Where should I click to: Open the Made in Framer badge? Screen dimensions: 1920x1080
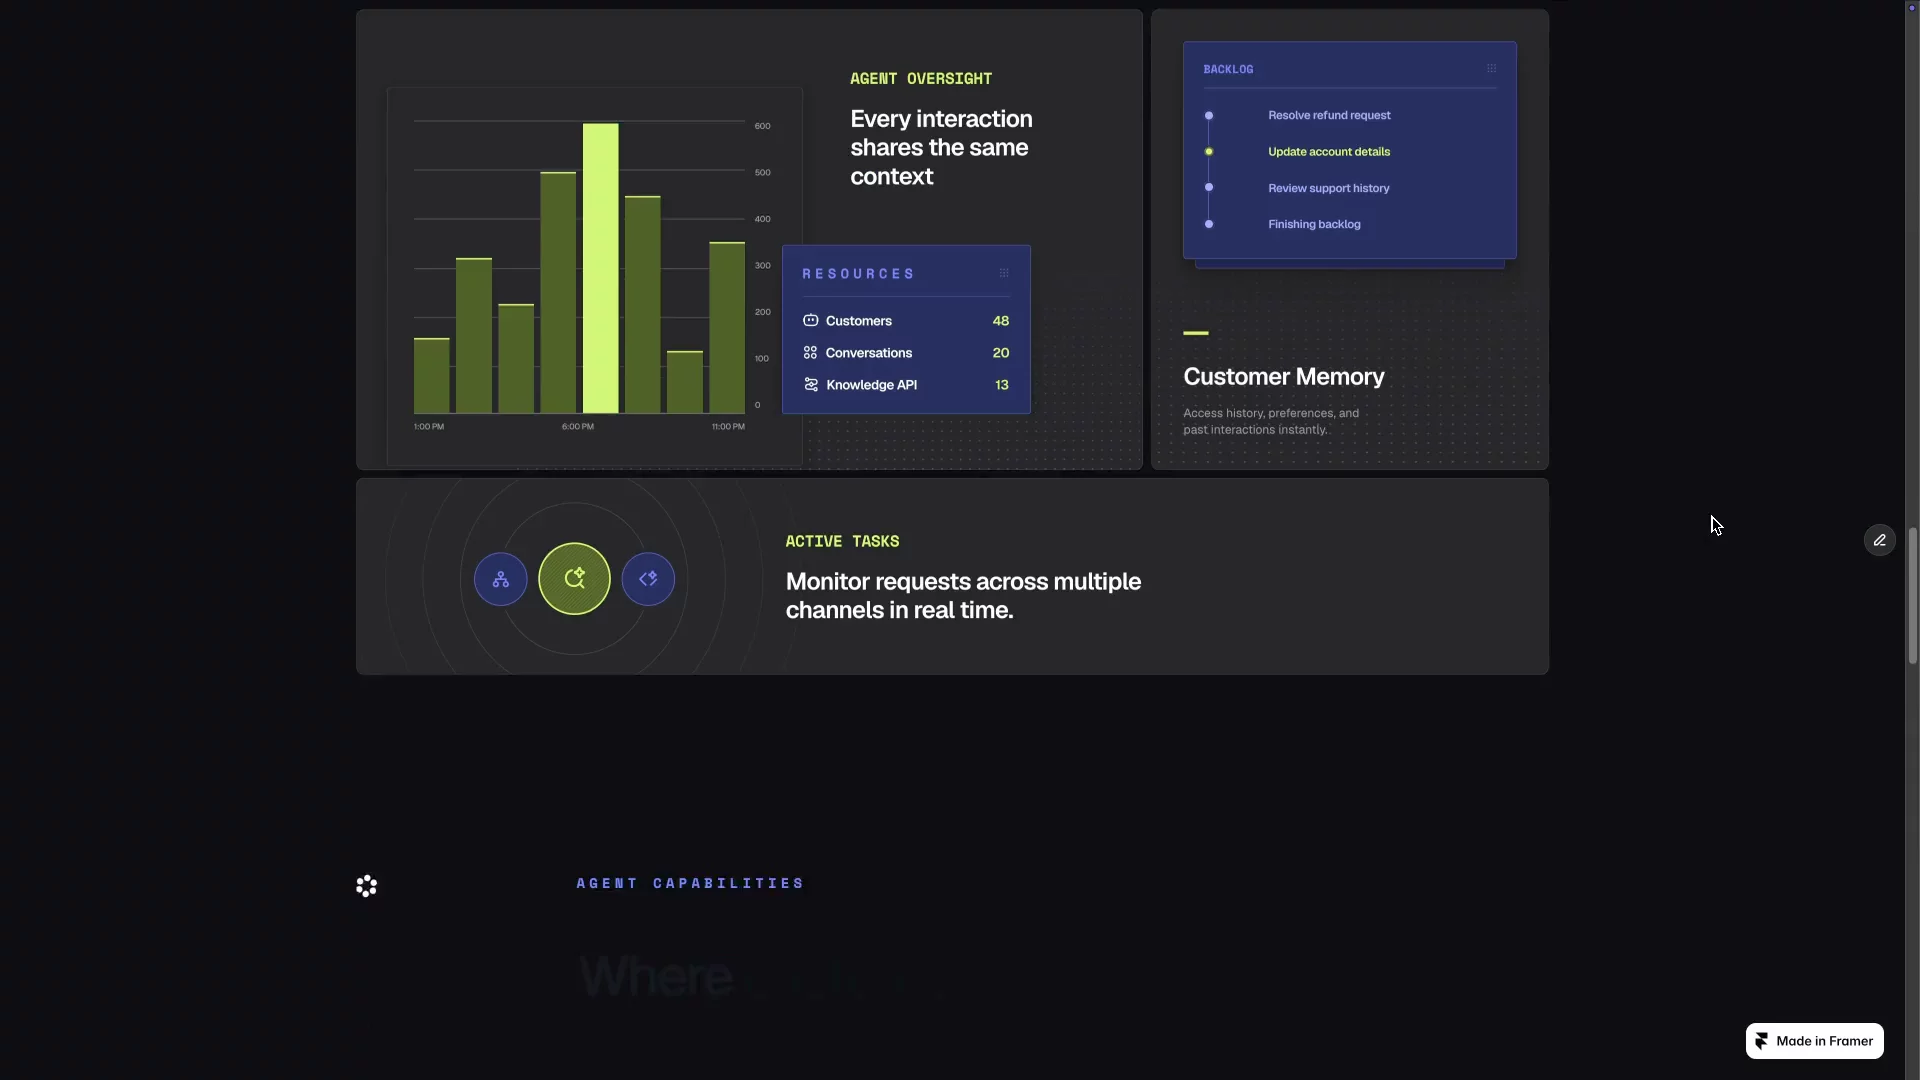(x=1815, y=1041)
